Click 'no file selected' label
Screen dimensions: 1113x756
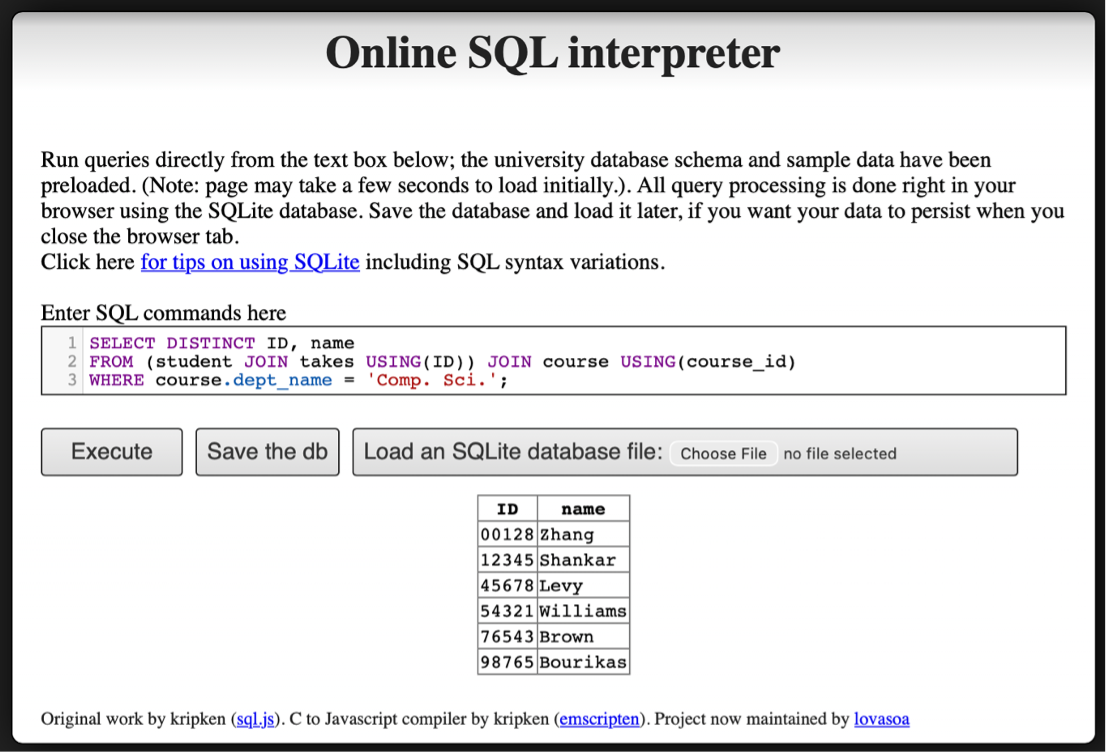click(x=840, y=454)
